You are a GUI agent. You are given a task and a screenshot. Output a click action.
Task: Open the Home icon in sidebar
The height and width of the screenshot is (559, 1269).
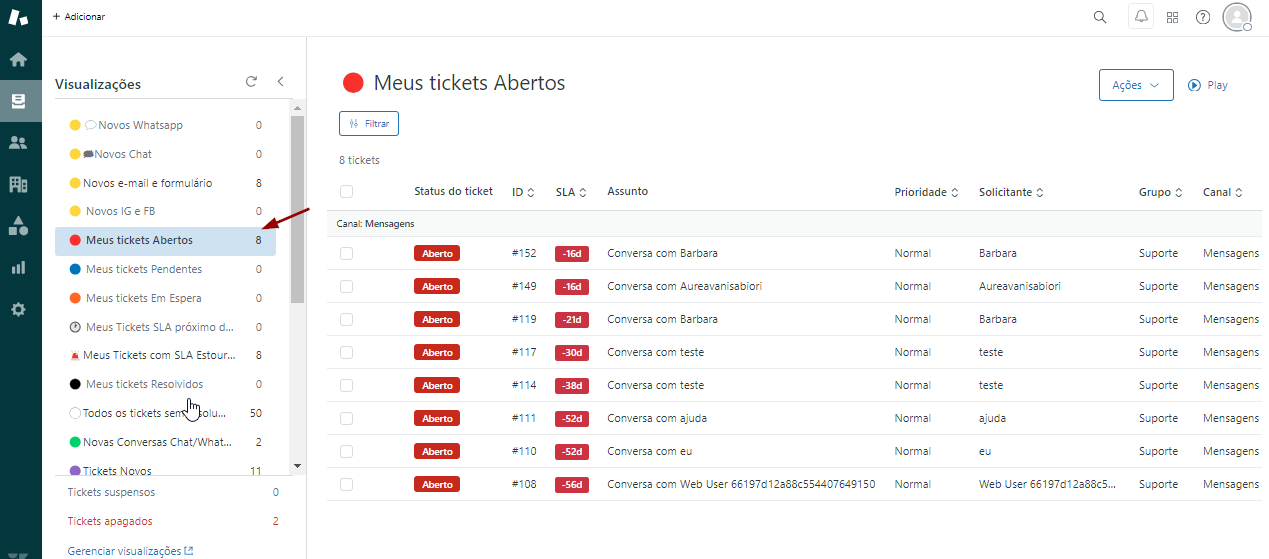click(x=18, y=59)
